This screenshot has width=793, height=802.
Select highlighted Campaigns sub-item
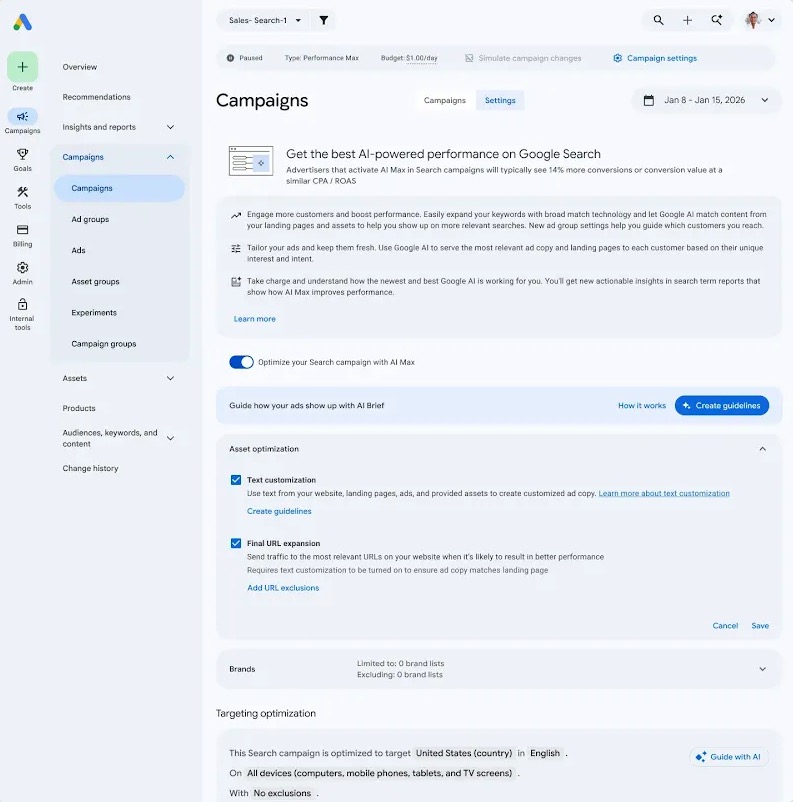(x=119, y=188)
